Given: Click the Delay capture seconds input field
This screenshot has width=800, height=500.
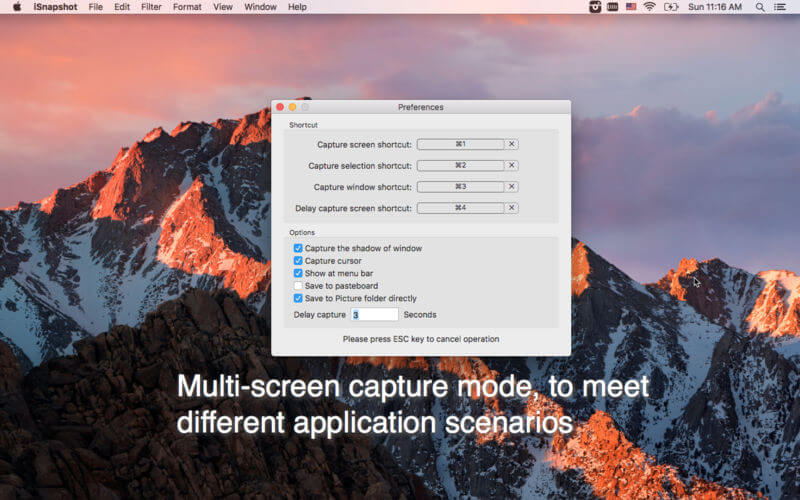Looking at the screenshot, I should click(374, 314).
